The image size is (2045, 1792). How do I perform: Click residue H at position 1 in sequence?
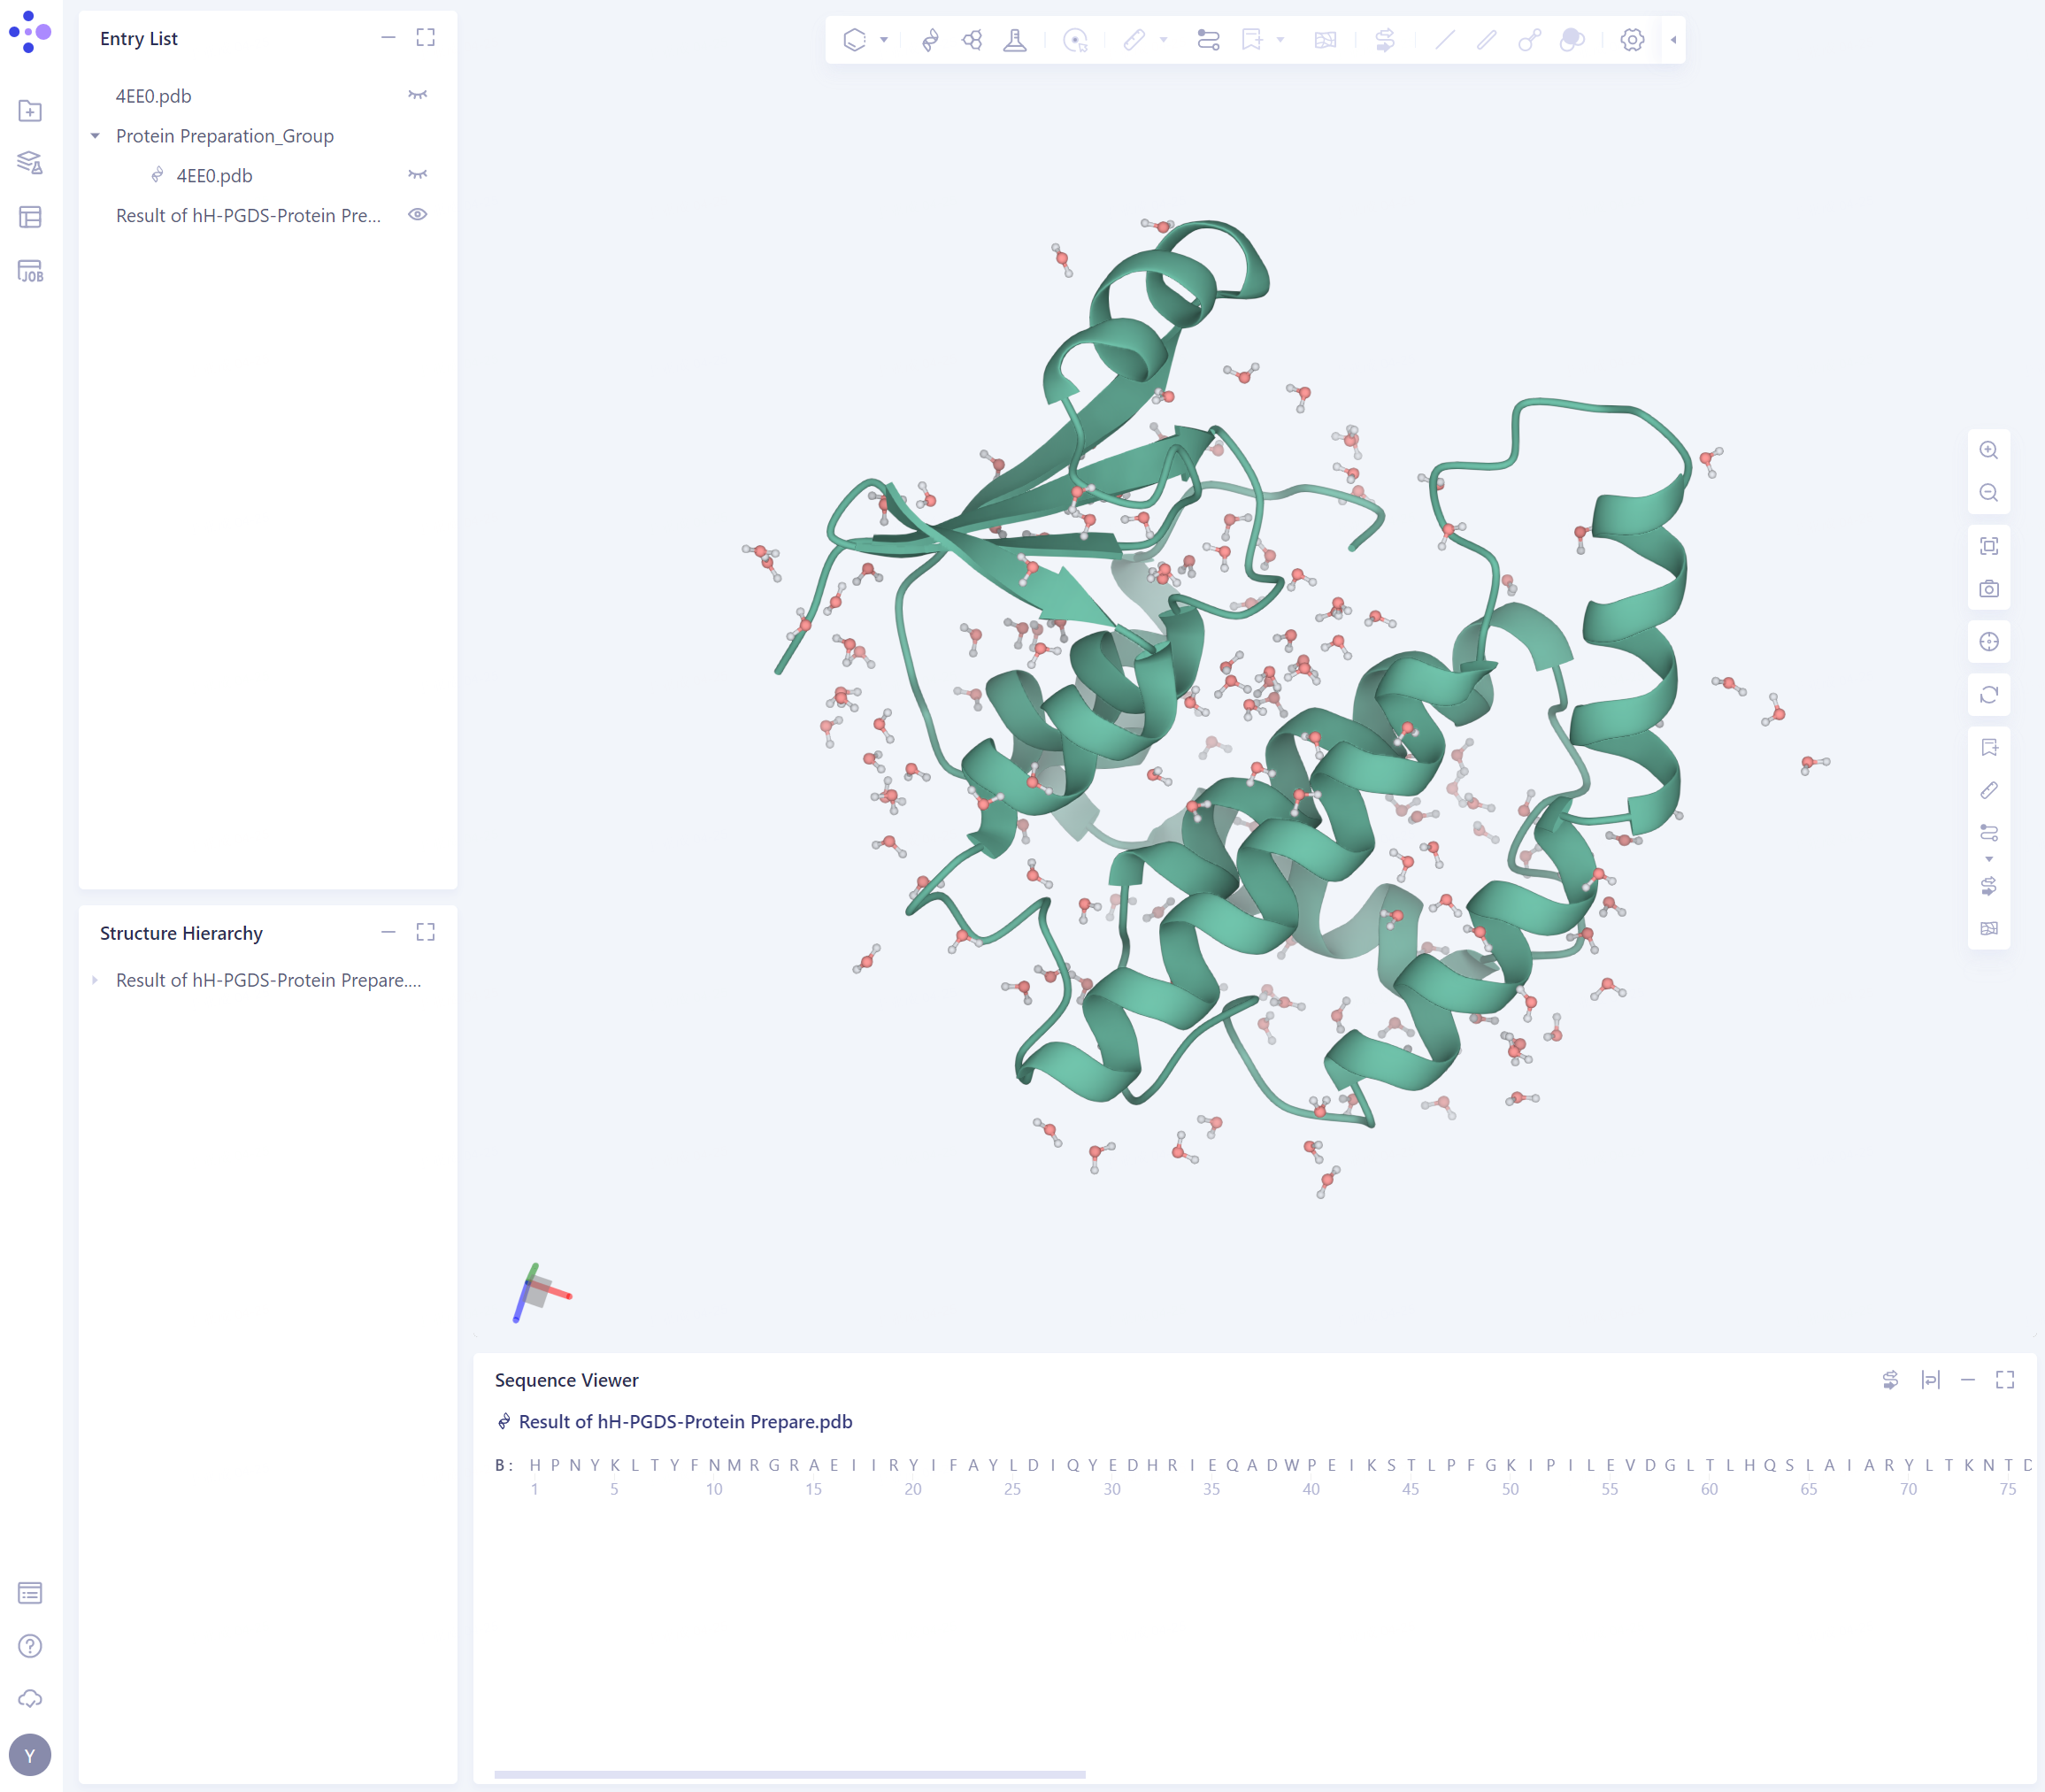(x=535, y=1465)
